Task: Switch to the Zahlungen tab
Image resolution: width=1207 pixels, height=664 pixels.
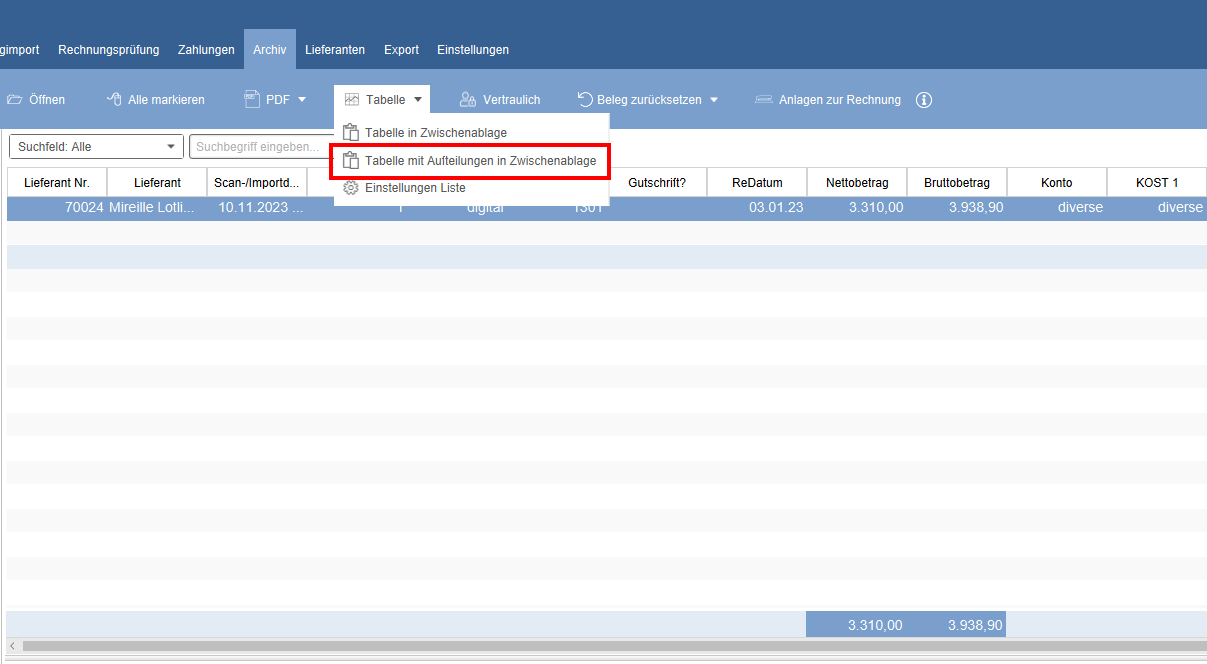Action: click(x=206, y=49)
